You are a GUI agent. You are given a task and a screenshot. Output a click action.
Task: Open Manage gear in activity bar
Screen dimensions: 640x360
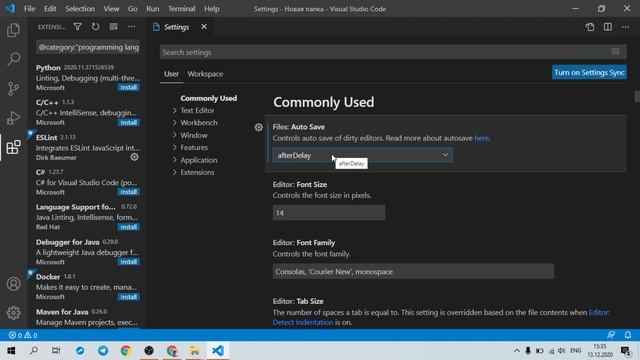pyautogui.click(x=13, y=313)
